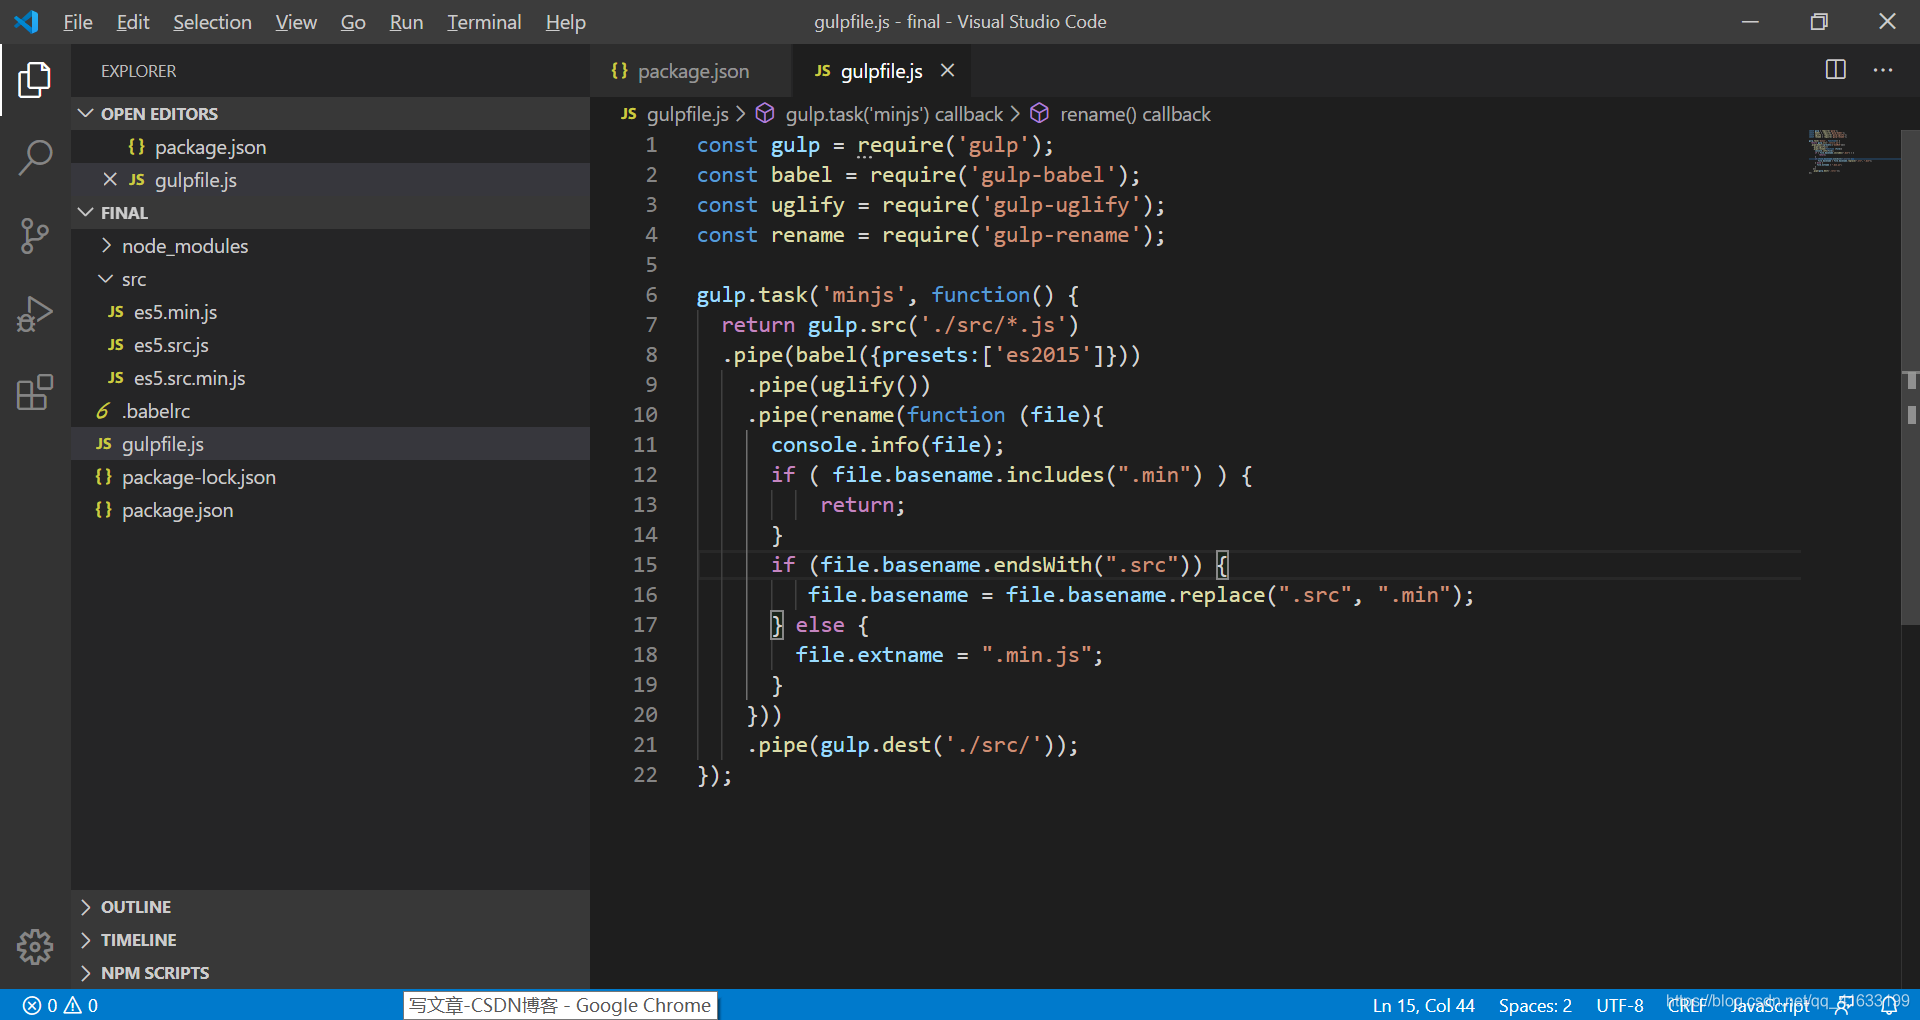Split the editor using the toolbar icon
This screenshot has width=1920, height=1020.
1836,70
